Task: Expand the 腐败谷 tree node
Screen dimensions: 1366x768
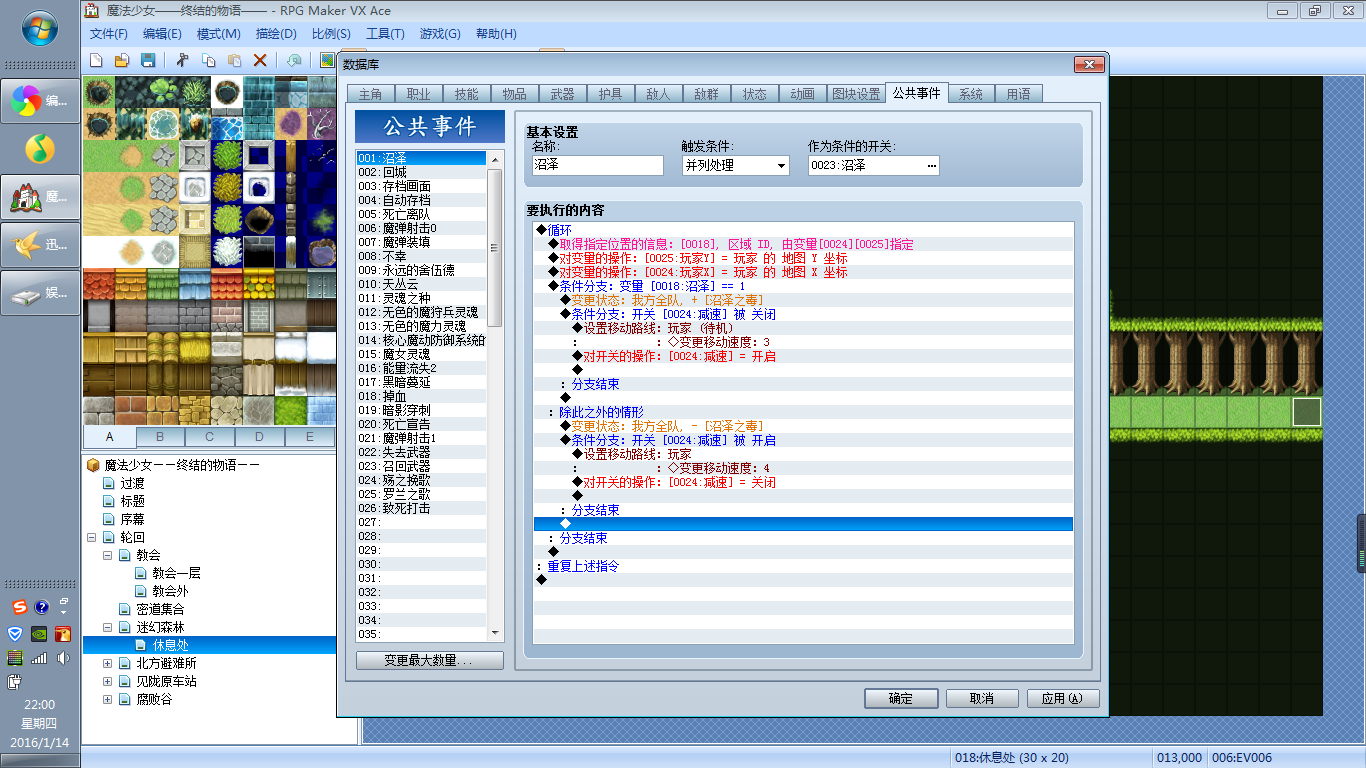Action: click(108, 699)
